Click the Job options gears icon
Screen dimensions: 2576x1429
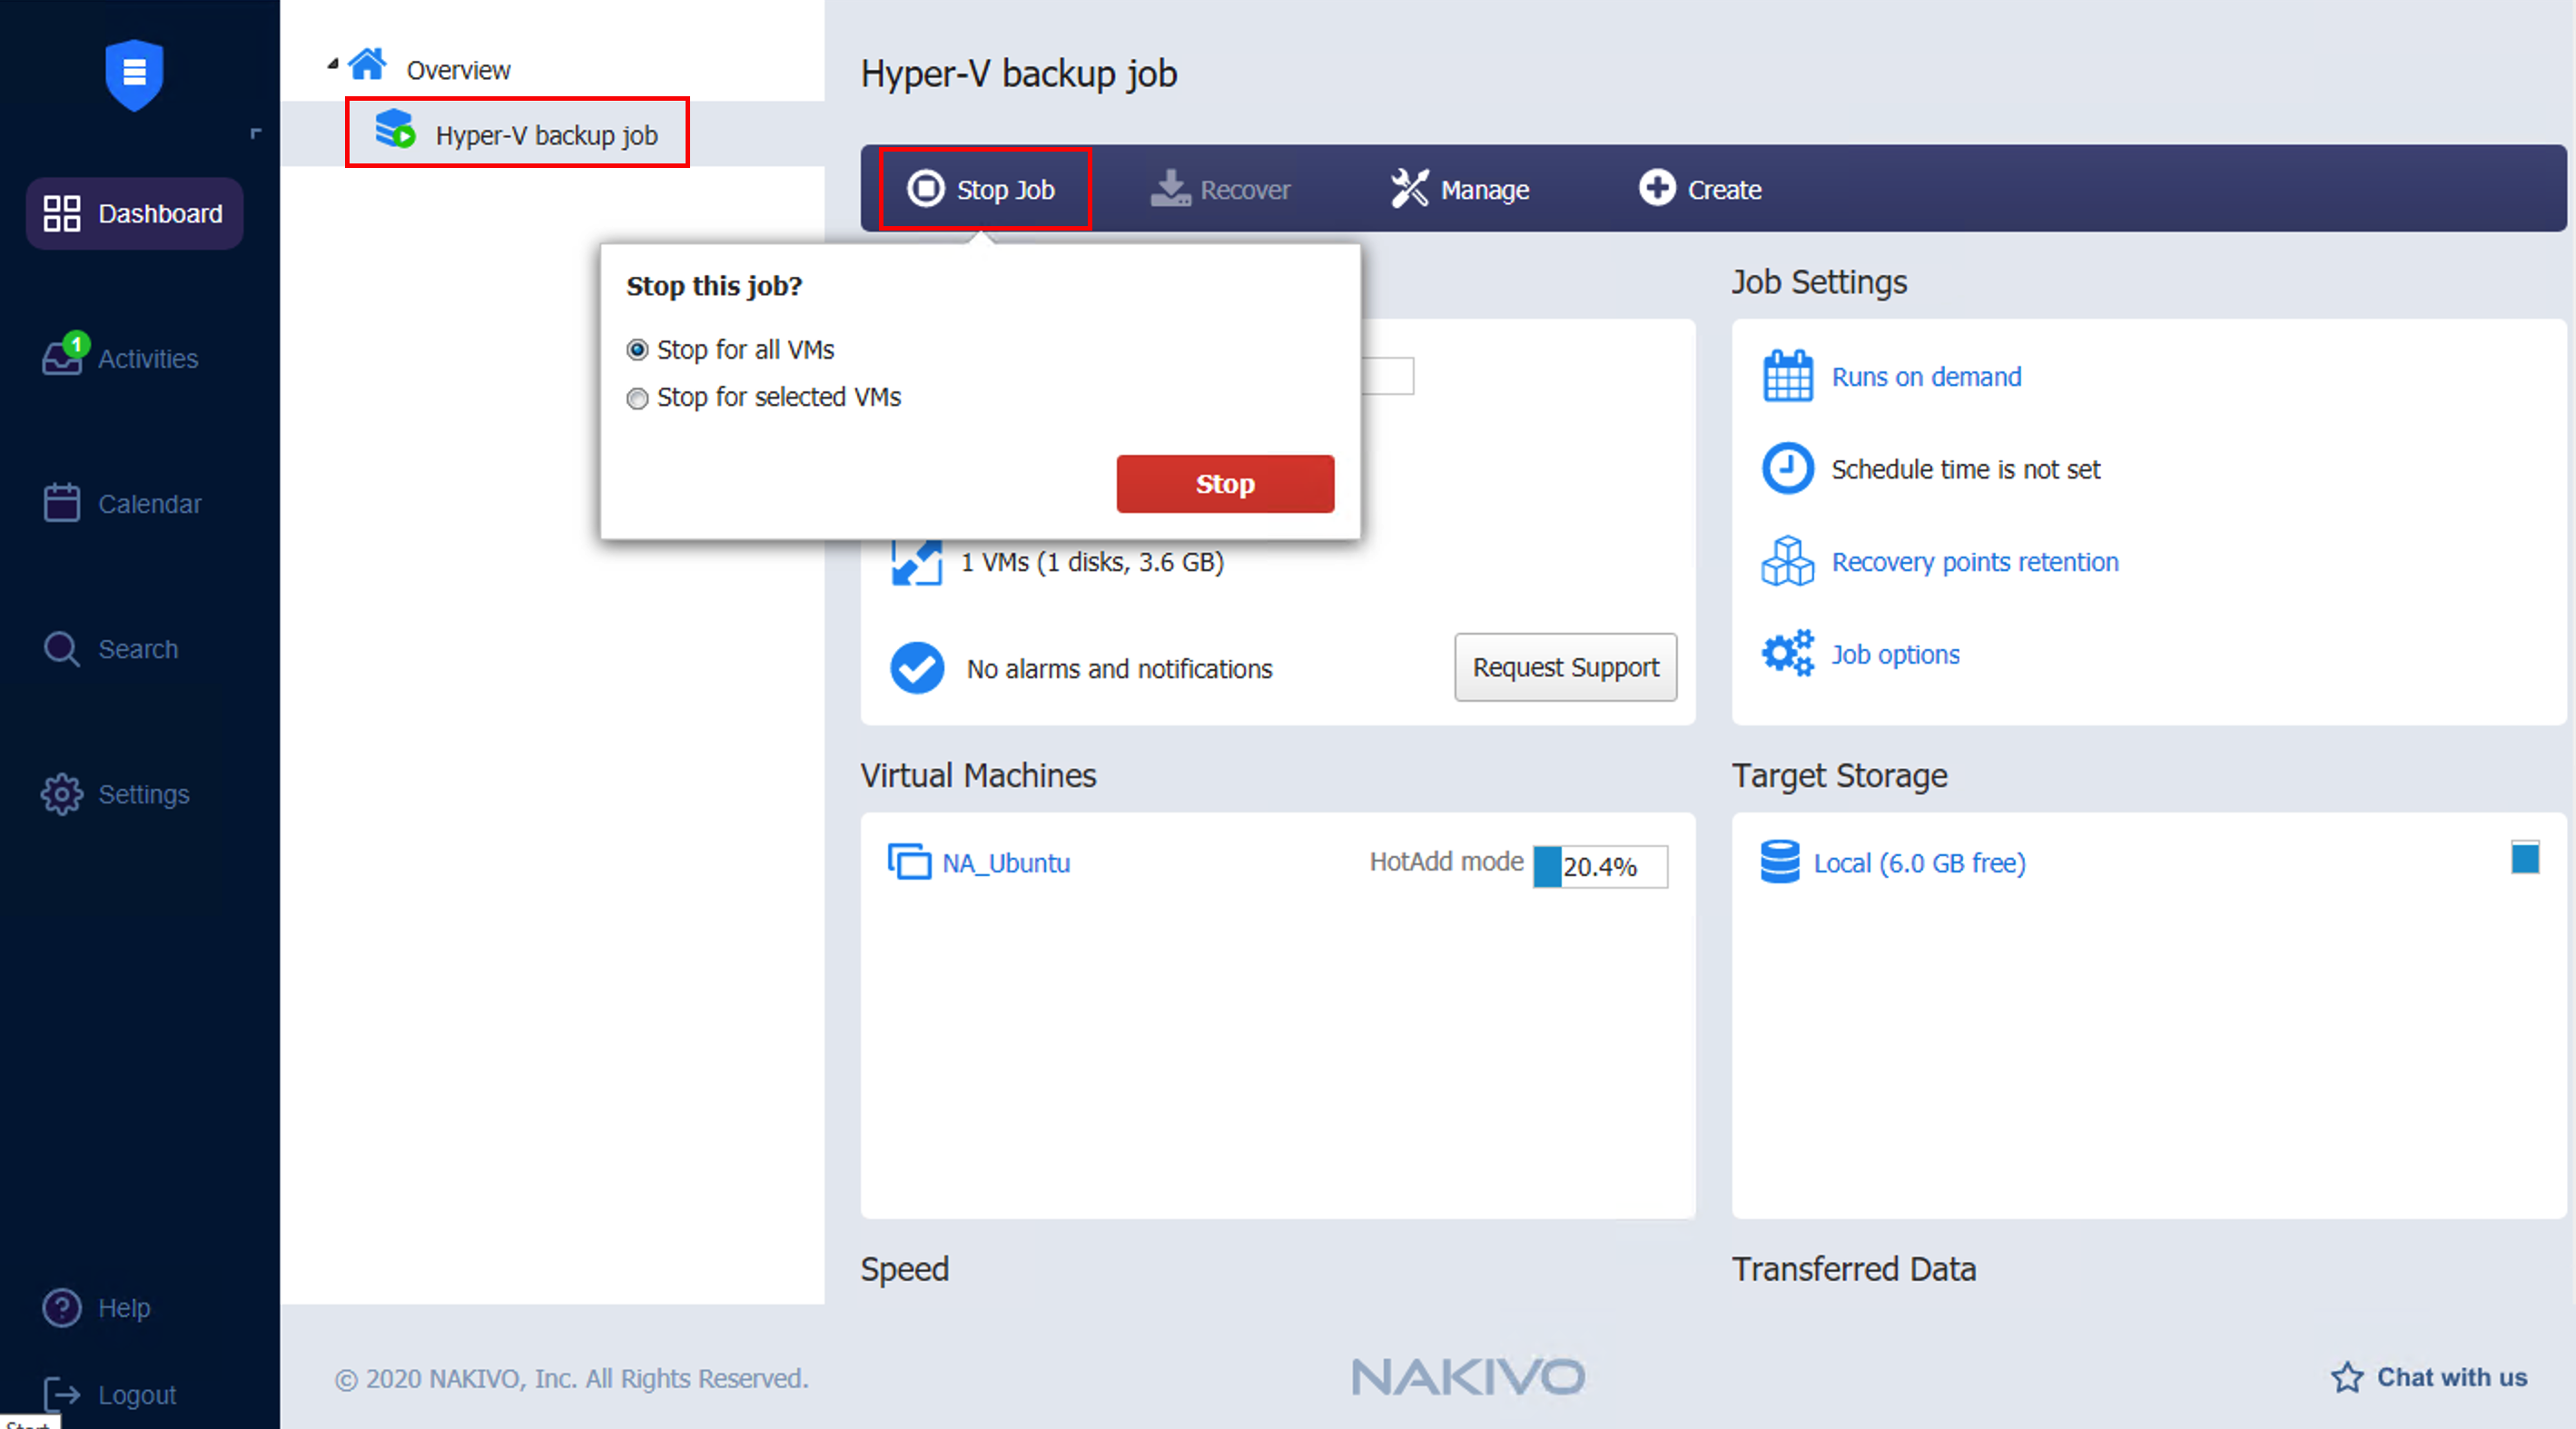click(x=1787, y=654)
